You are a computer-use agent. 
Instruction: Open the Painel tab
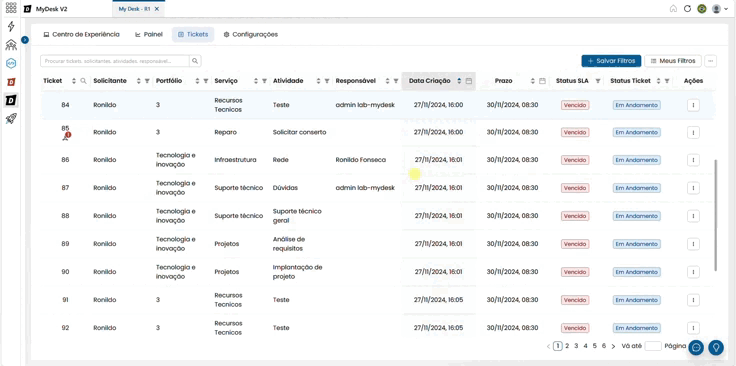click(149, 34)
